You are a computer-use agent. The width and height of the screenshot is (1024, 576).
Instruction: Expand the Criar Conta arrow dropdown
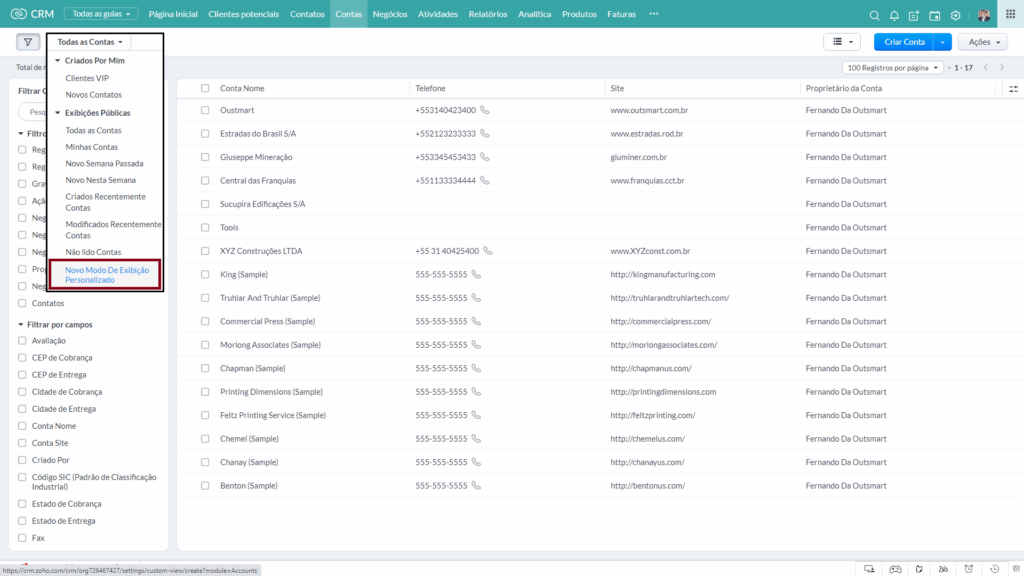point(942,42)
